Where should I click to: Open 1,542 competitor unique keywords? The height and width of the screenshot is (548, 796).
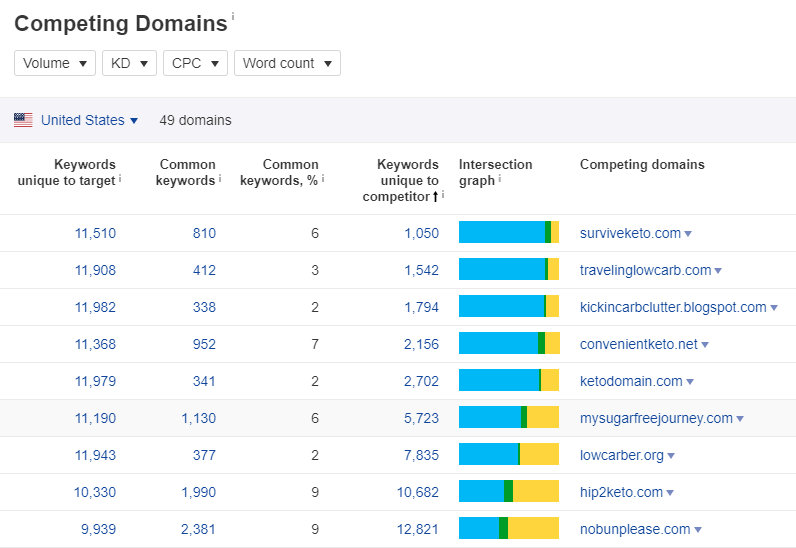coord(421,270)
